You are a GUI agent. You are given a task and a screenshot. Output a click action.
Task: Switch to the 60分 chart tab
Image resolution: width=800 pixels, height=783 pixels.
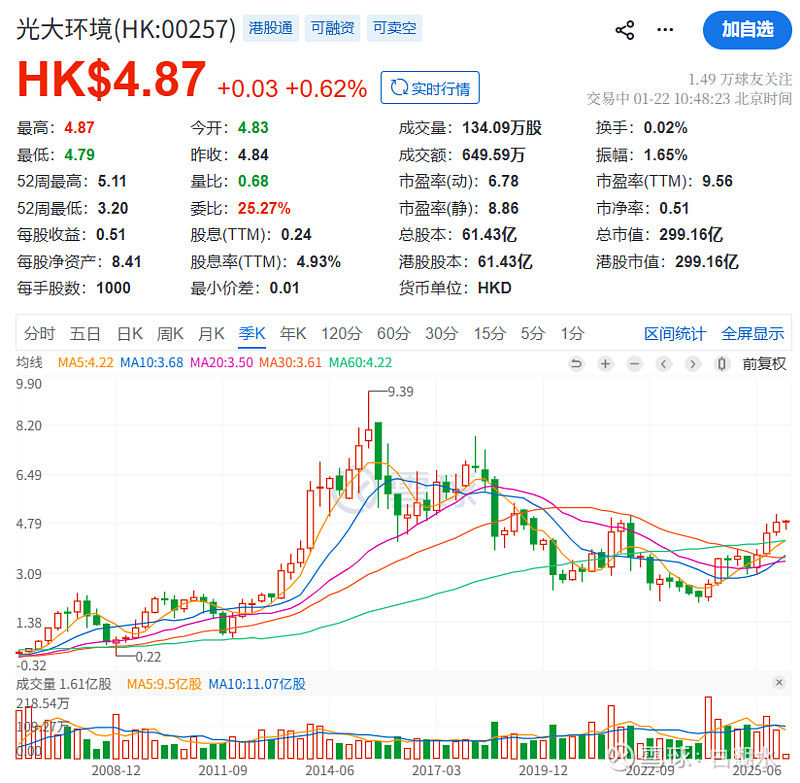(393, 334)
